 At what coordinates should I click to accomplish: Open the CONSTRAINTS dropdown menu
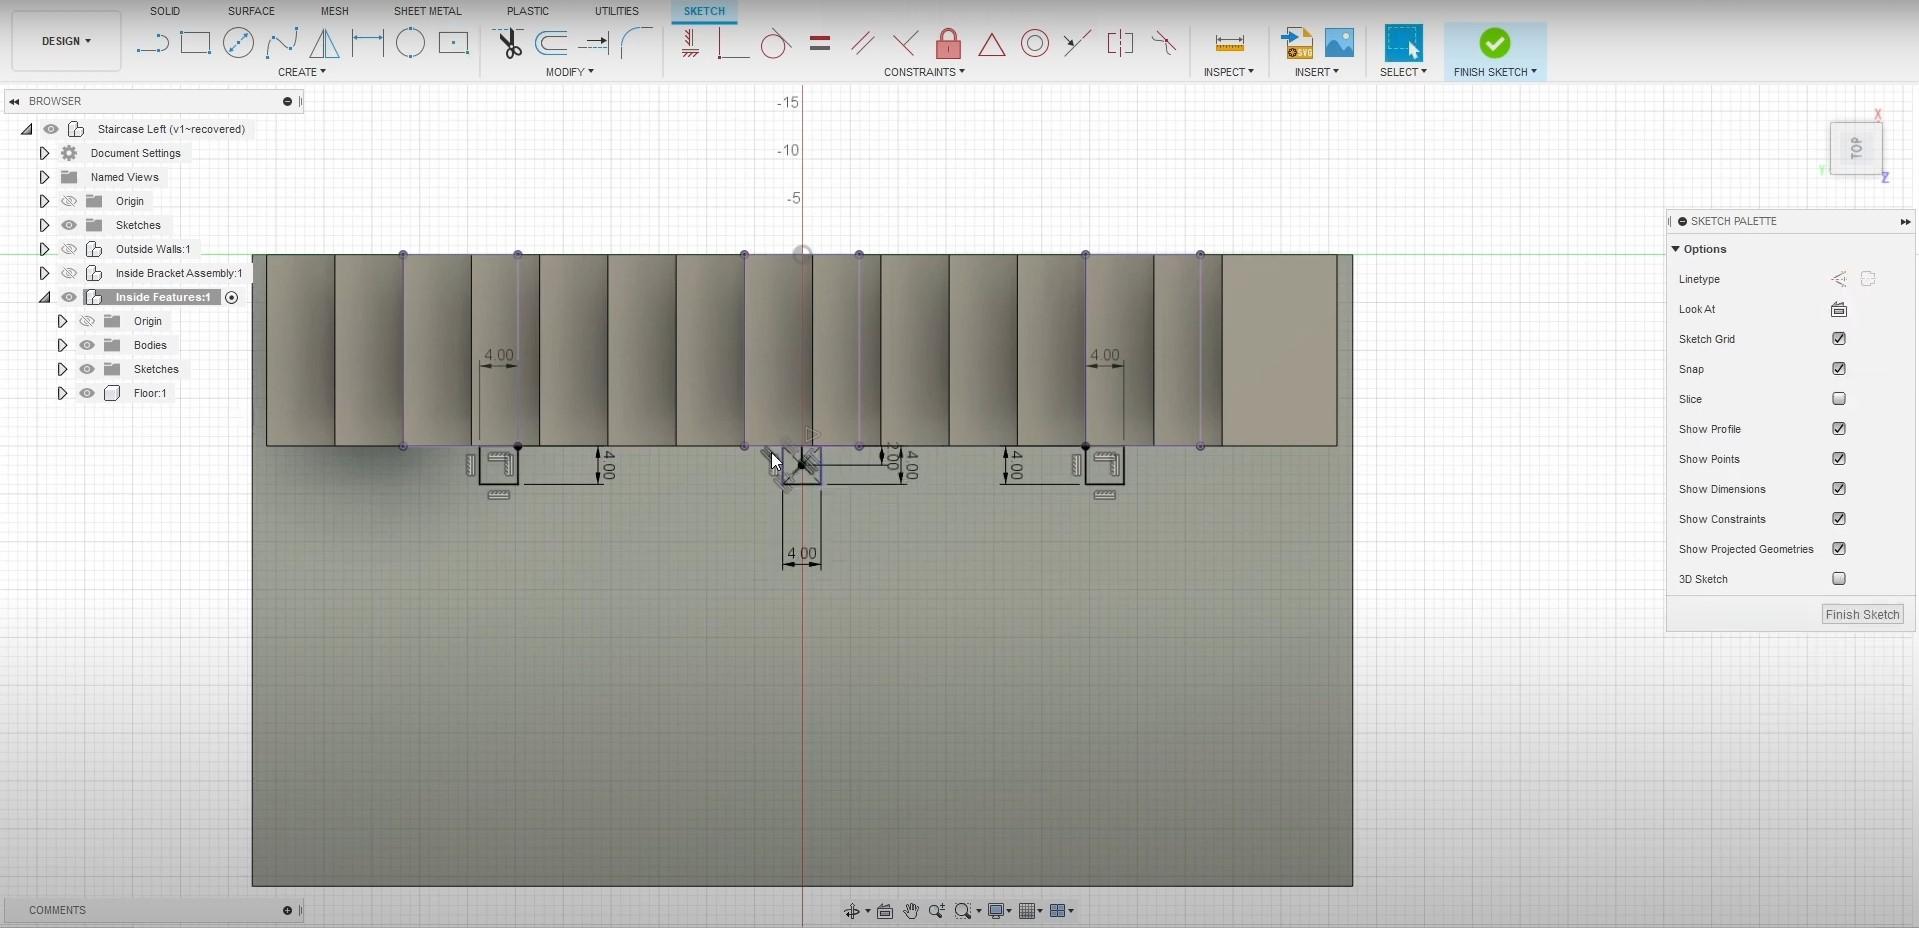pyautogui.click(x=924, y=72)
